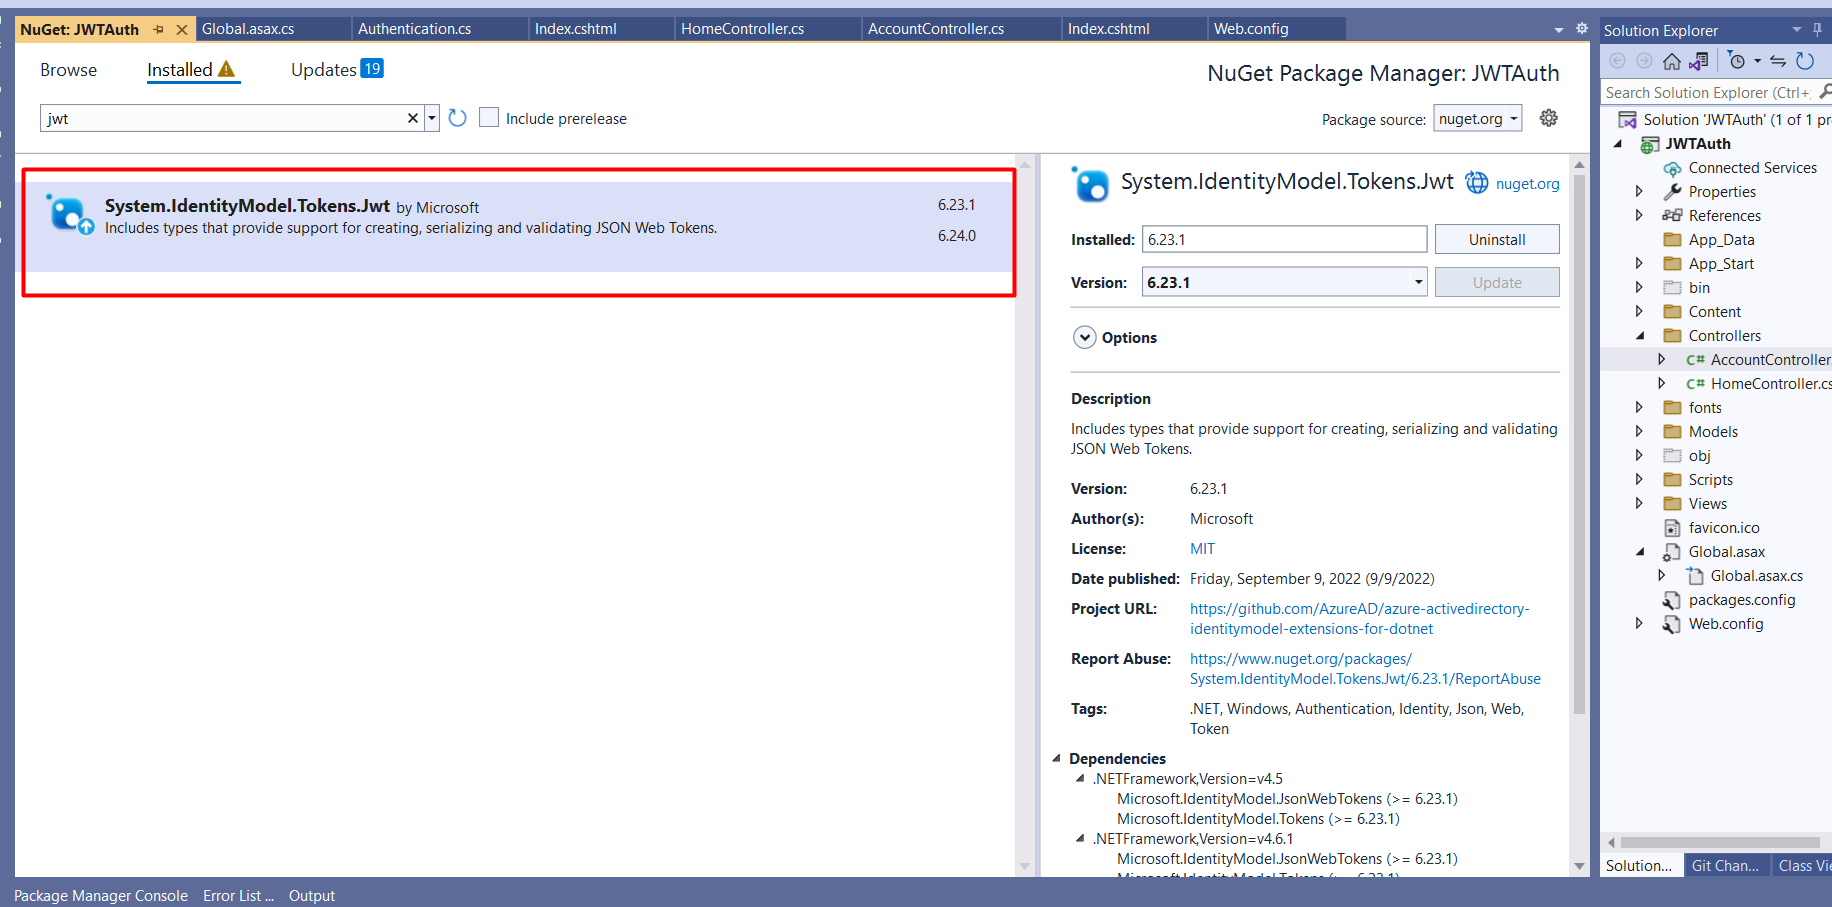1832x907 pixels.
Task: Focus the Search Solution Explorer field
Action: (x=1708, y=92)
